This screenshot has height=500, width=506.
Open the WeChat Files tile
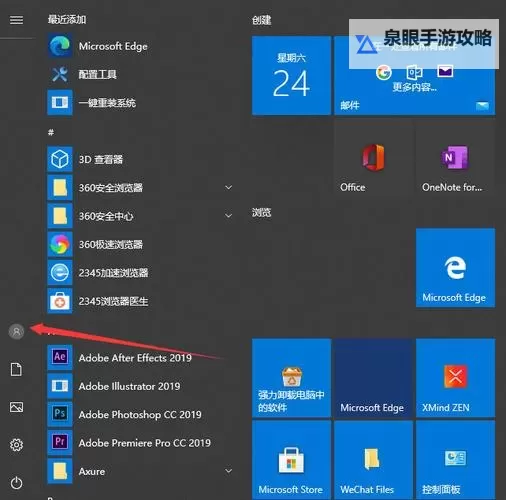click(373, 460)
